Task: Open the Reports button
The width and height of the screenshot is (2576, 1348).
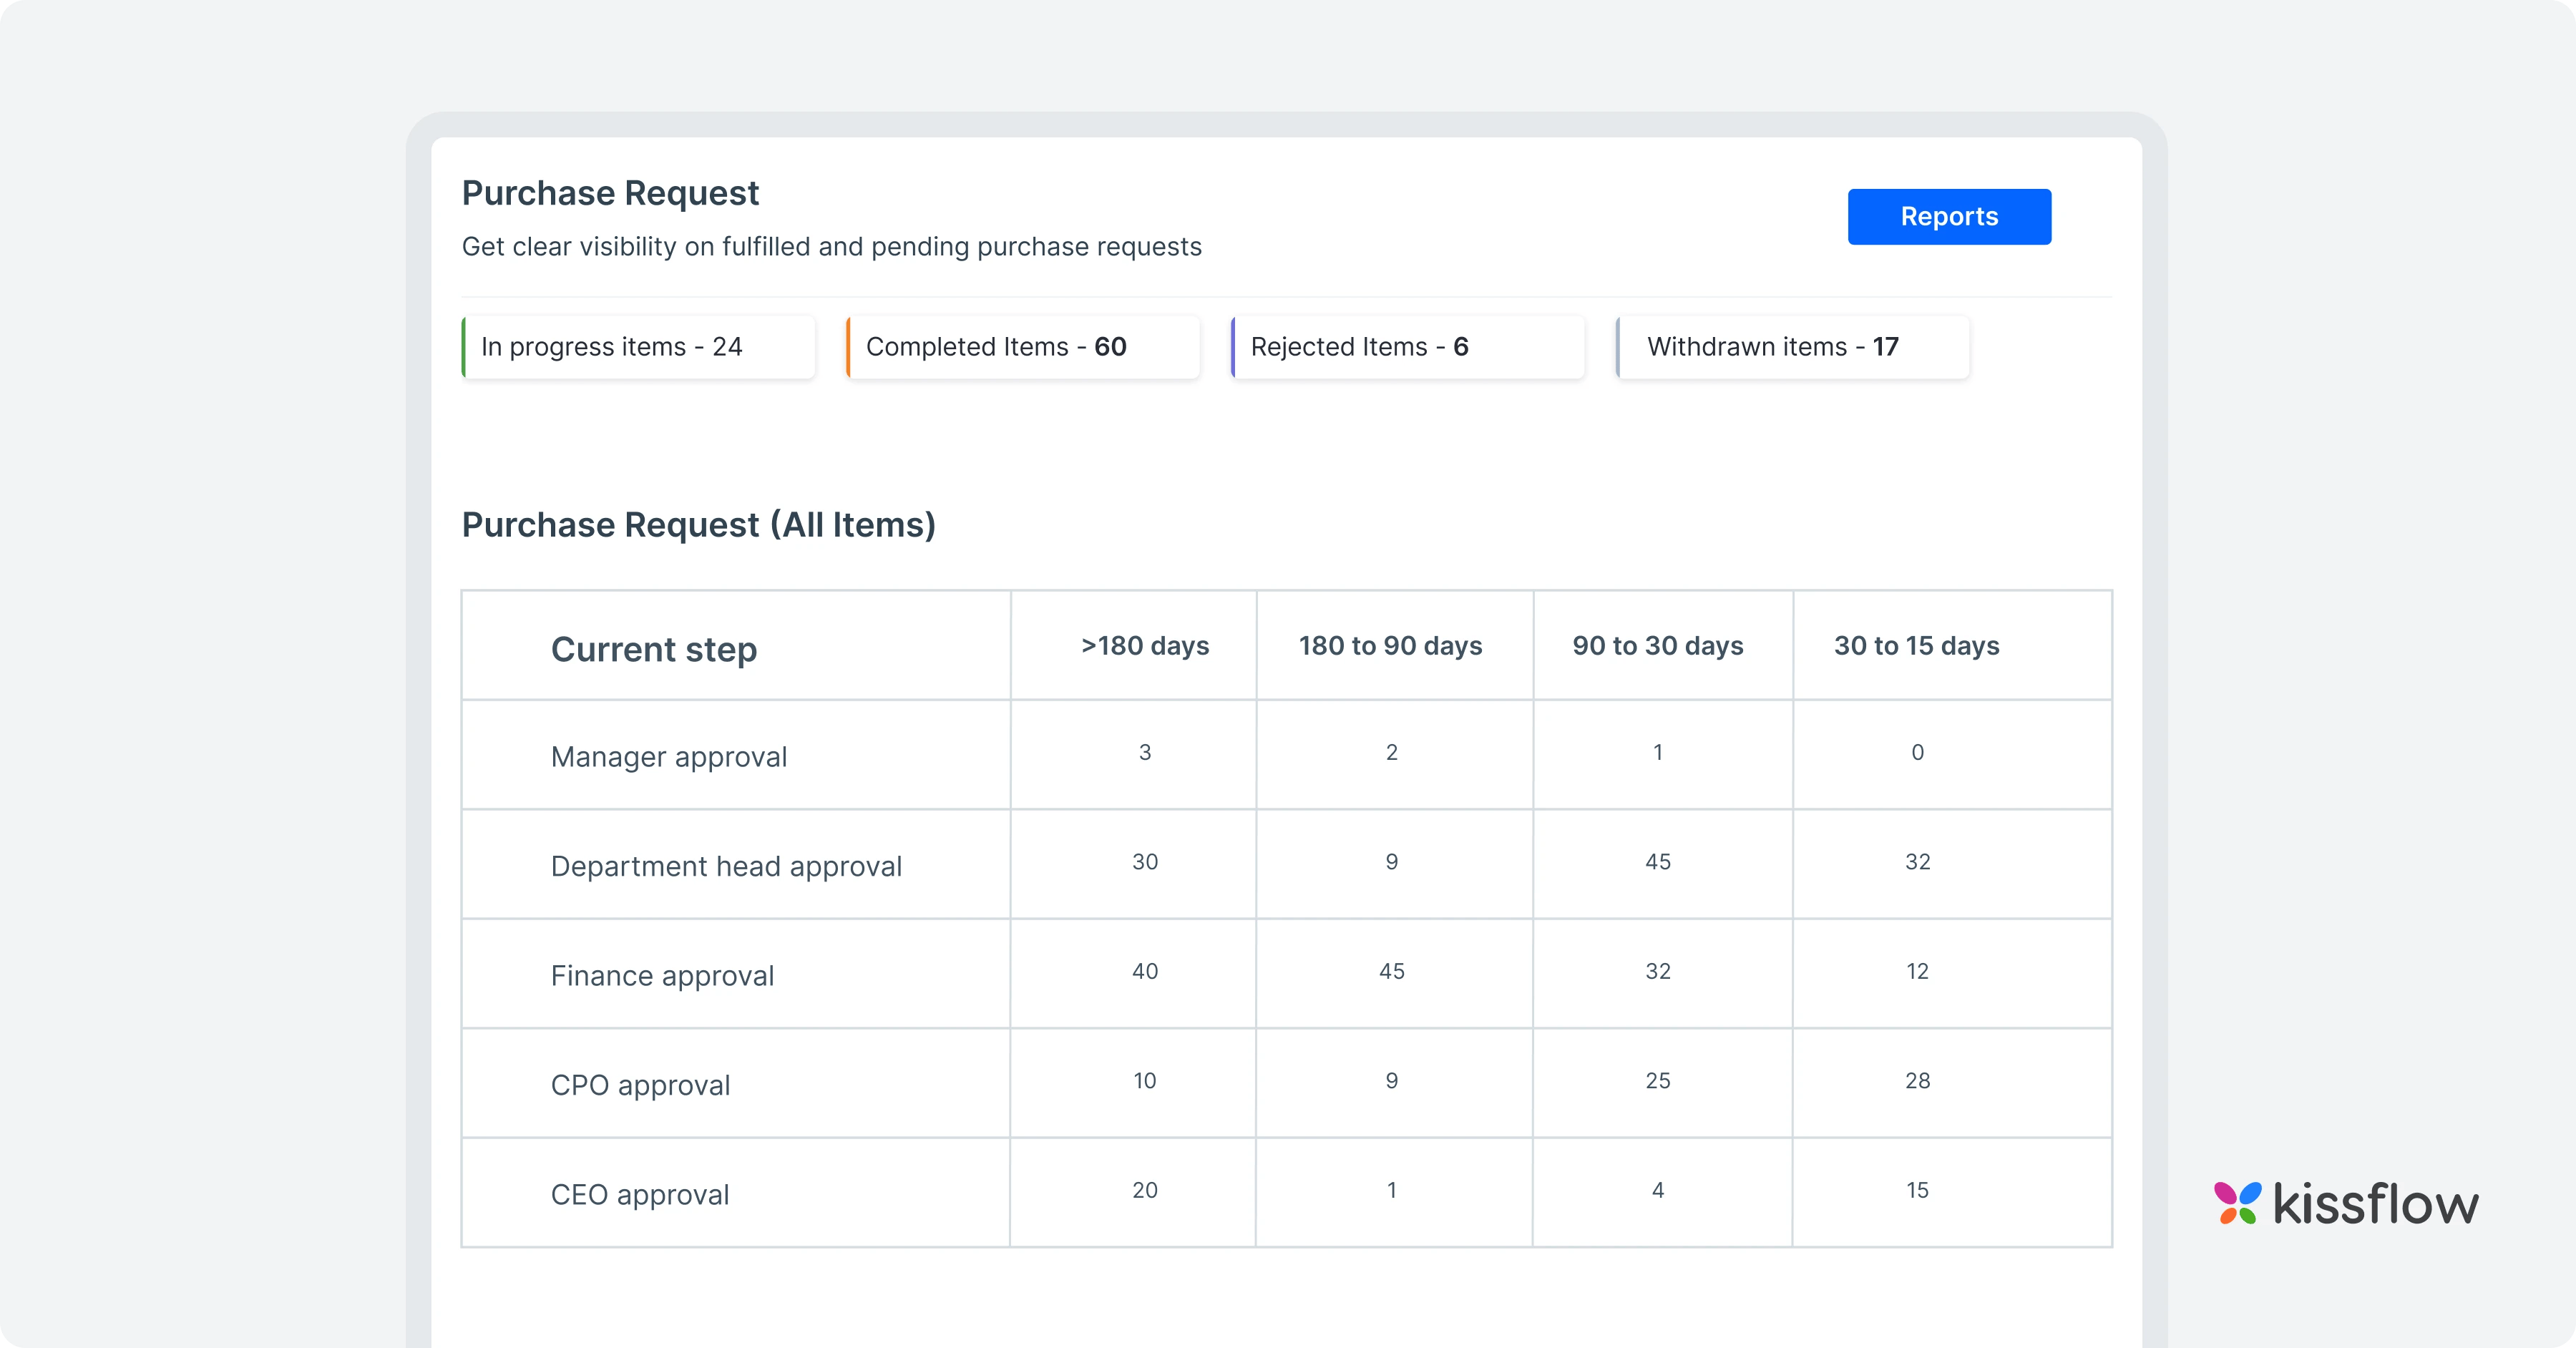Action: pos(1949,216)
